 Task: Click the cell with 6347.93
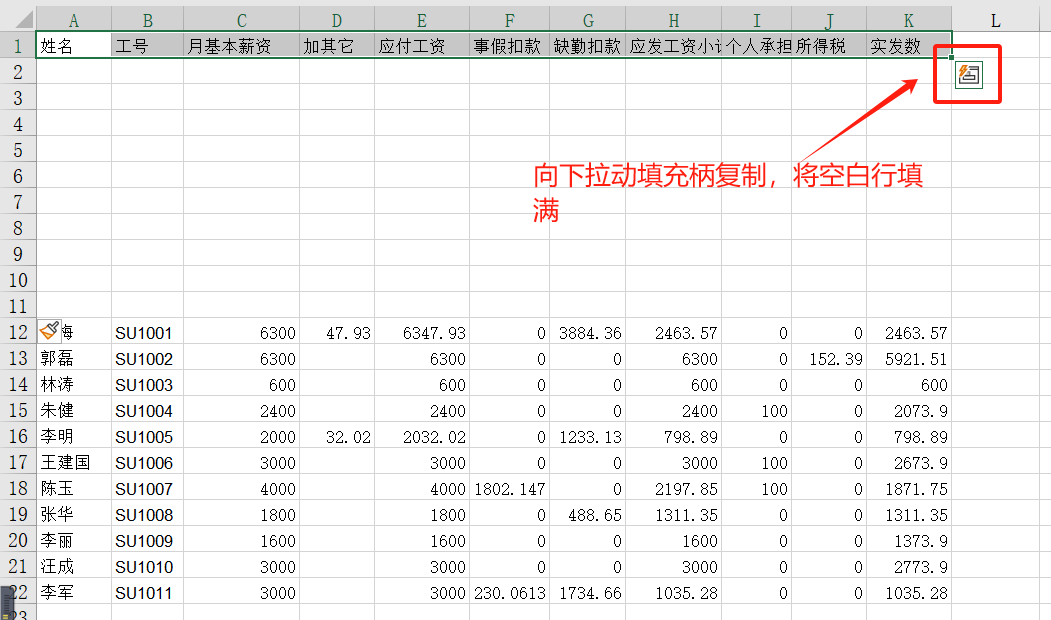(x=422, y=332)
